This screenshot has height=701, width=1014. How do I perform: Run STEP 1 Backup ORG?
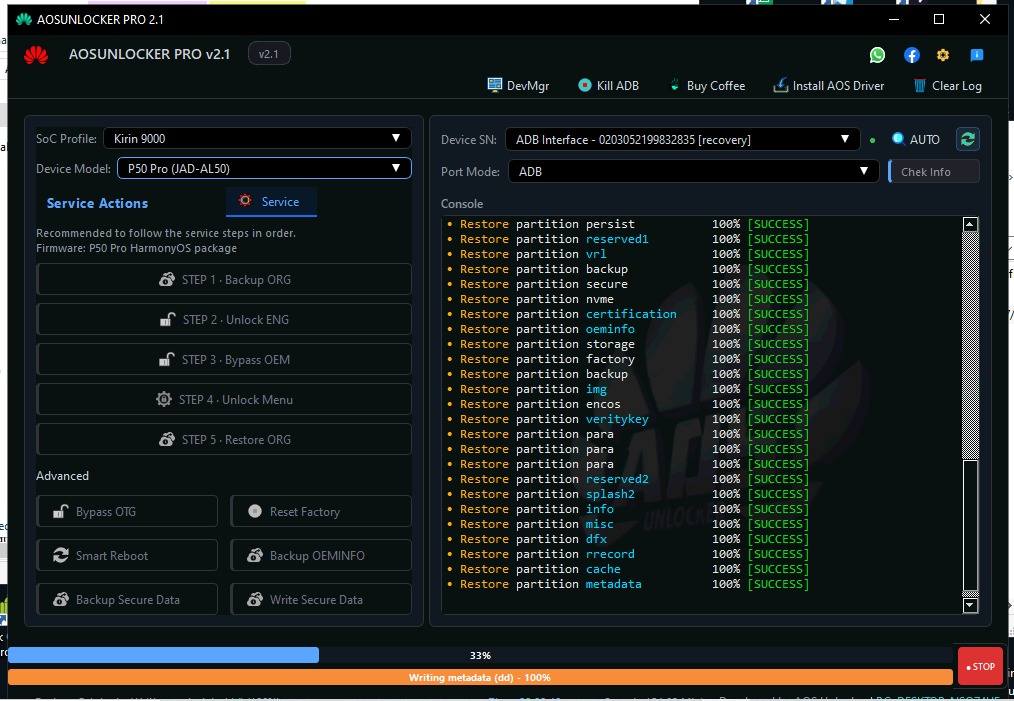224,279
